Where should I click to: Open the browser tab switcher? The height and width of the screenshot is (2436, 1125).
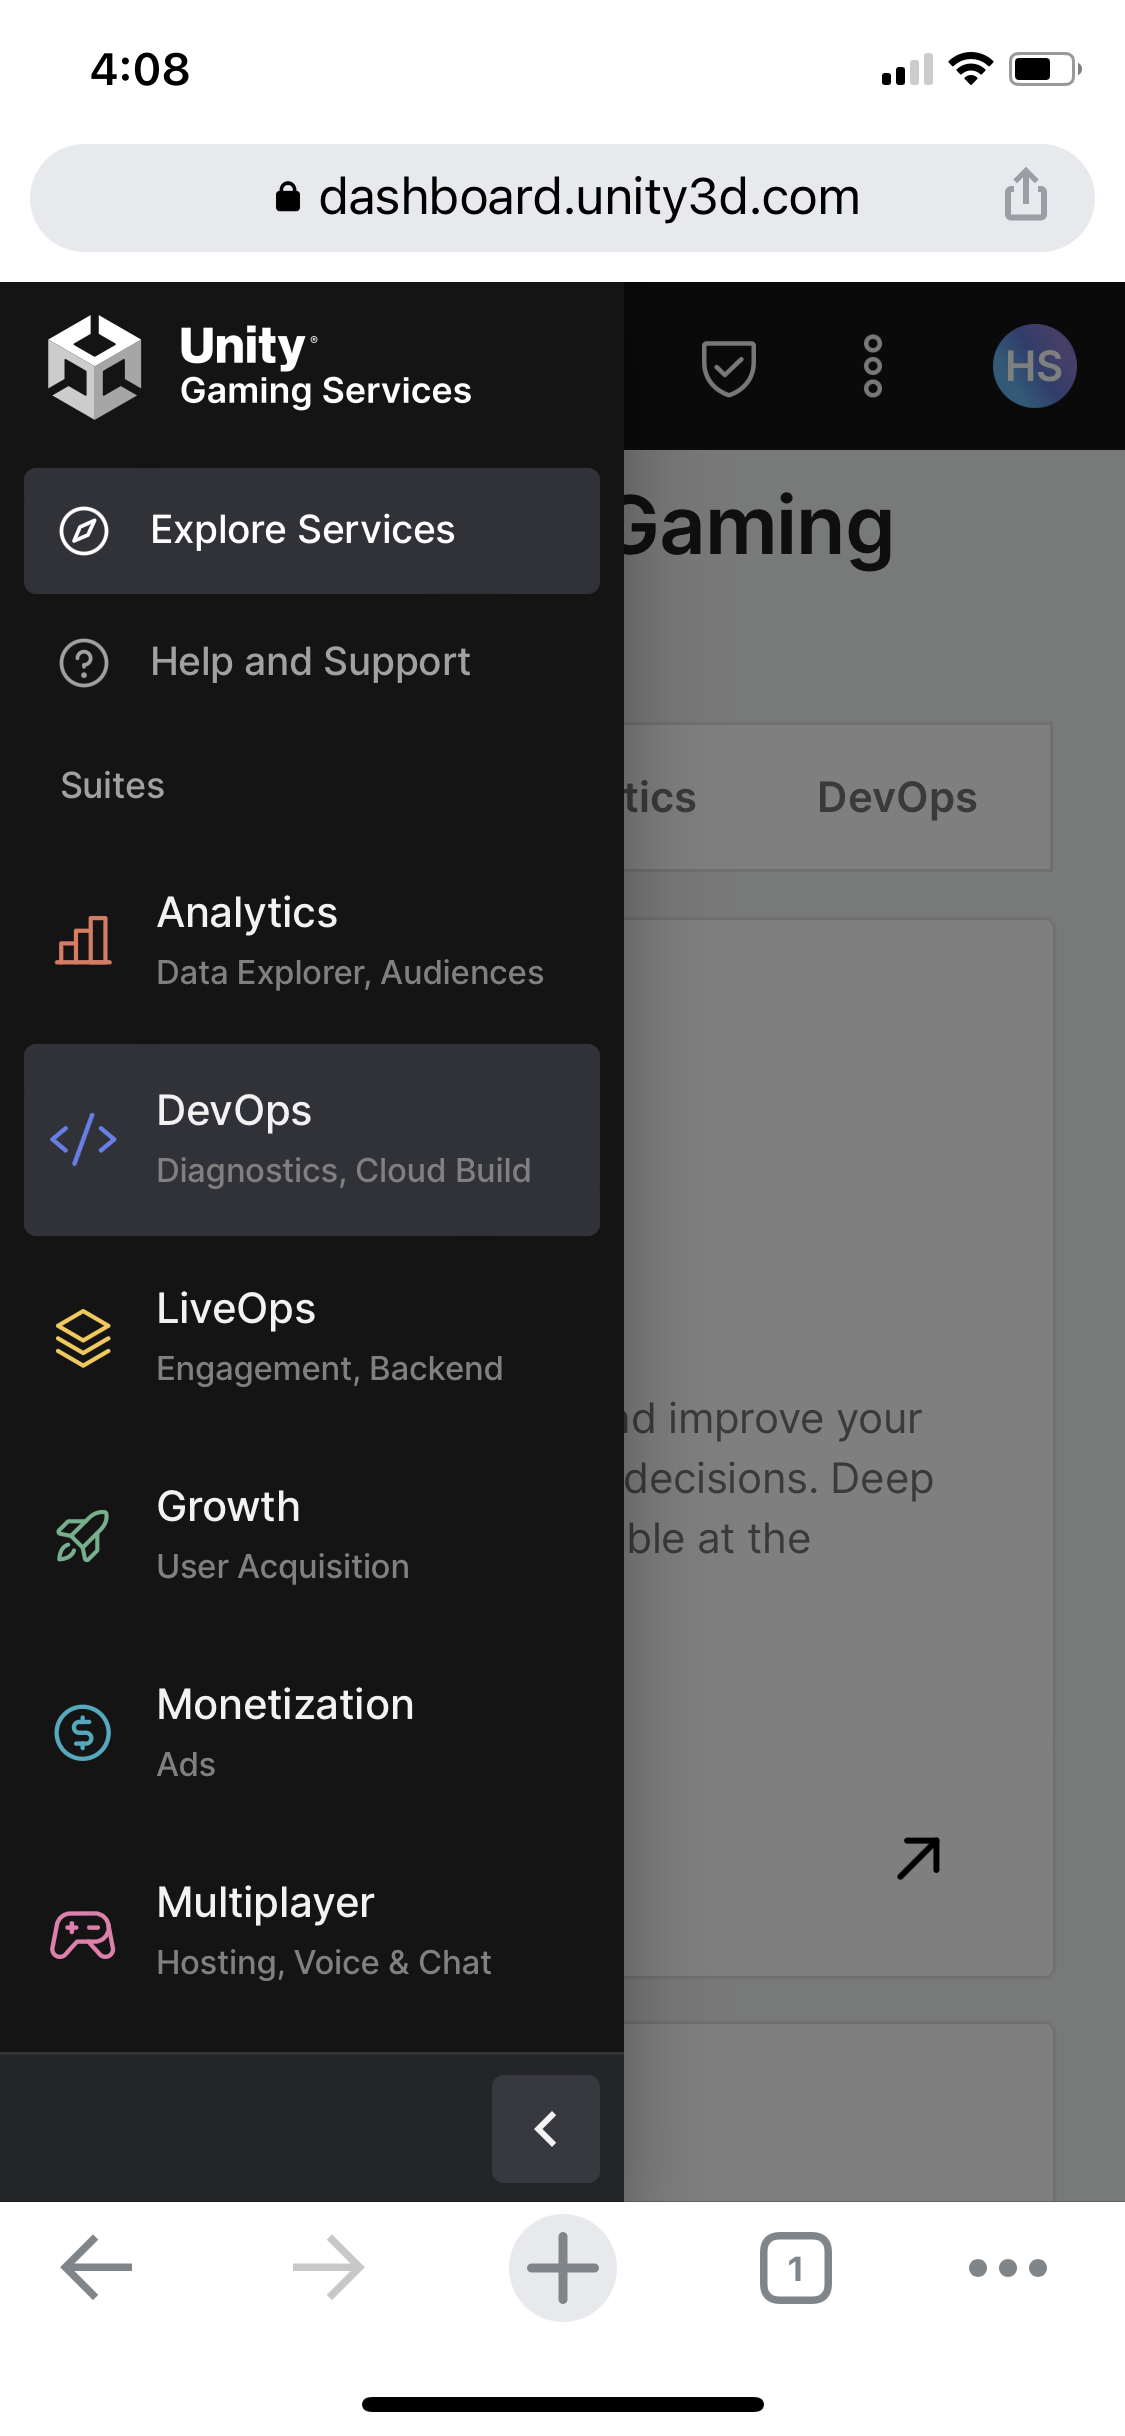[x=795, y=2267]
